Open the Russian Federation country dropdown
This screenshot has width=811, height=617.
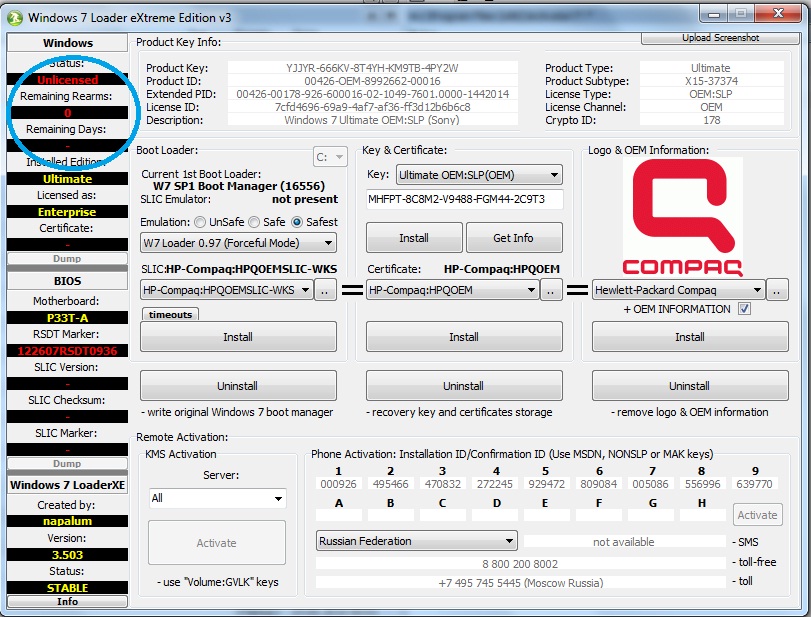pyautogui.click(x=417, y=541)
